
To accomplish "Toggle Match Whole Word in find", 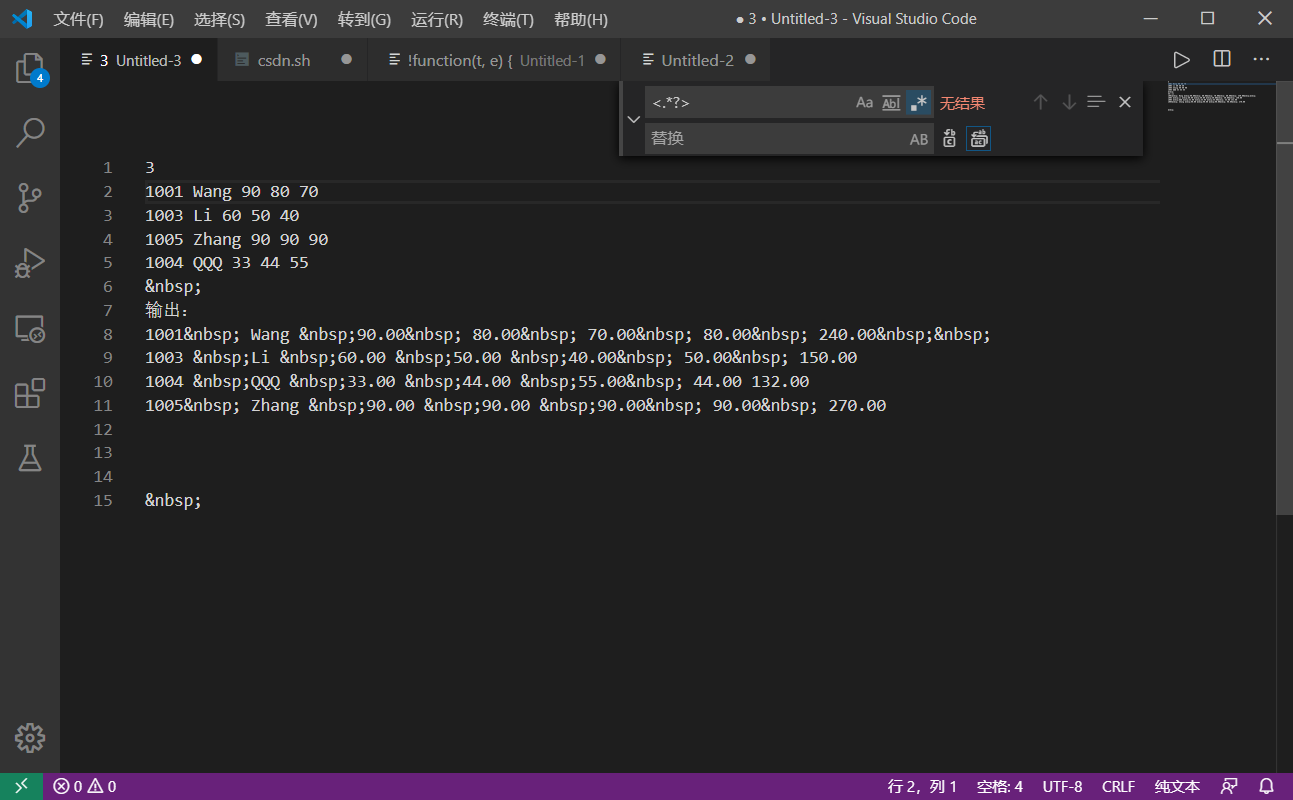I will point(891,102).
